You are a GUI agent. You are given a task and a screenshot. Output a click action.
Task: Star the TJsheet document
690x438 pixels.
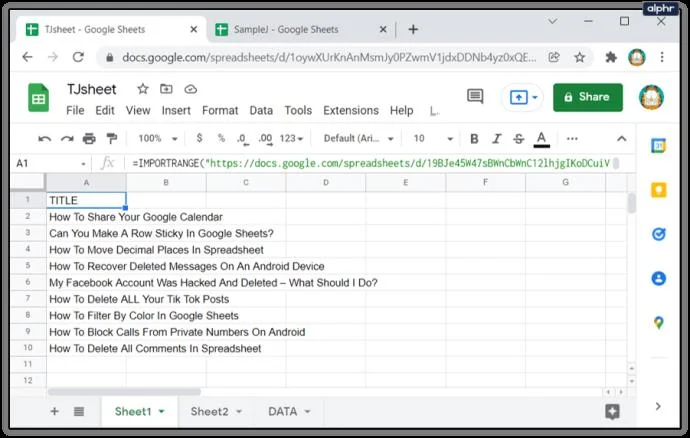pos(143,89)
